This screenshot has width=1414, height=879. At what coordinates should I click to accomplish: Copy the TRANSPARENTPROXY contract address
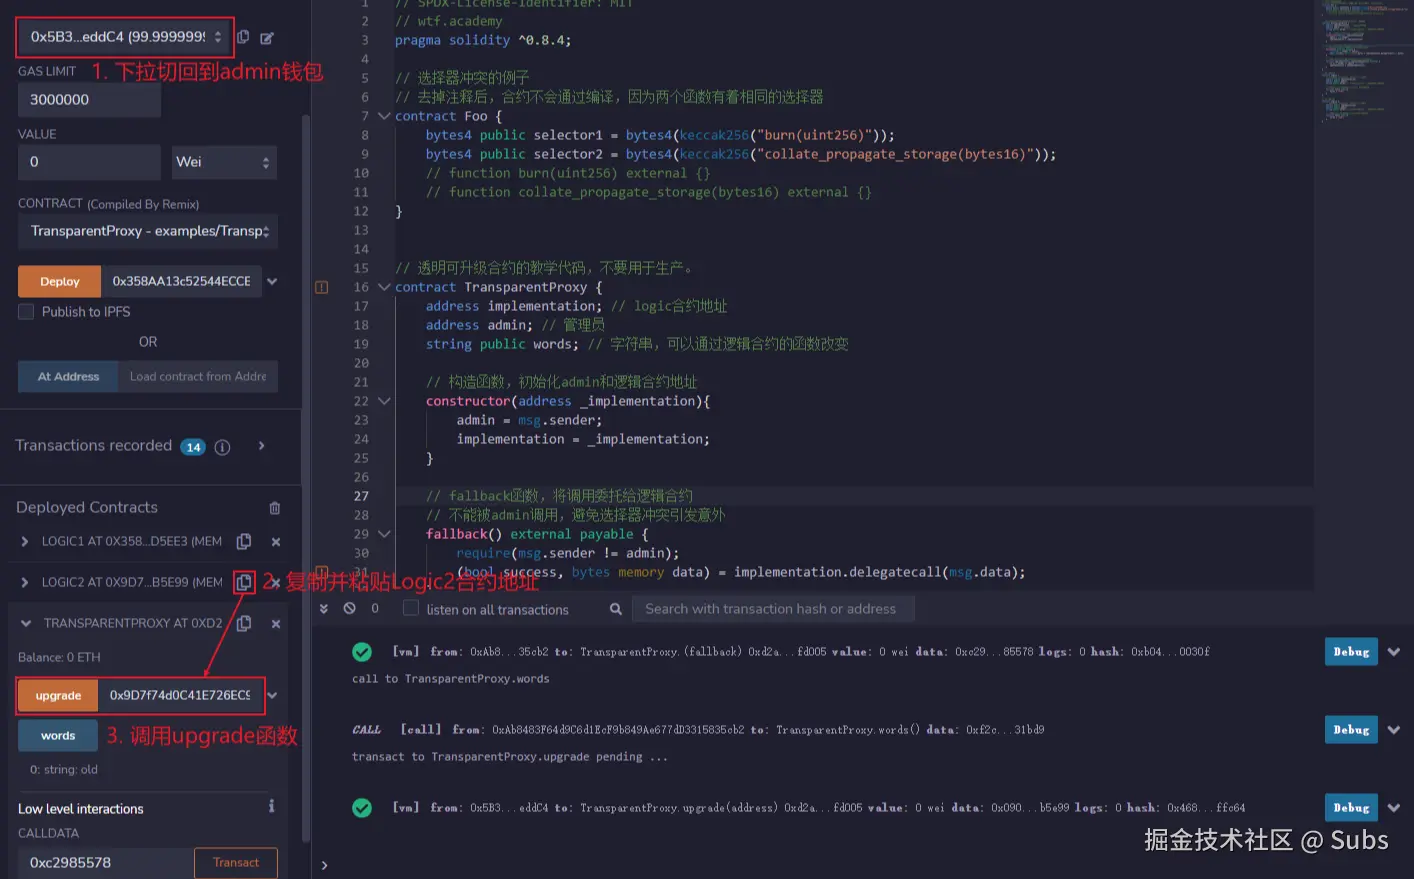(x=244, y=623)
